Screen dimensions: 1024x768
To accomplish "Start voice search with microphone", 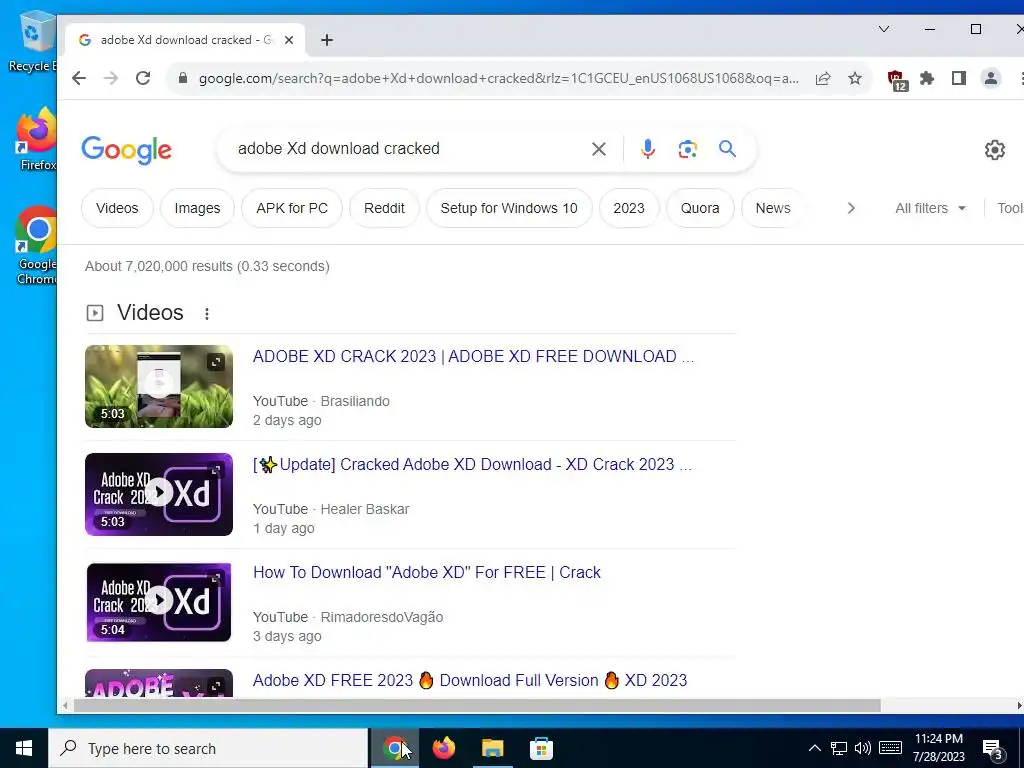I will click(x=647, y=149).
